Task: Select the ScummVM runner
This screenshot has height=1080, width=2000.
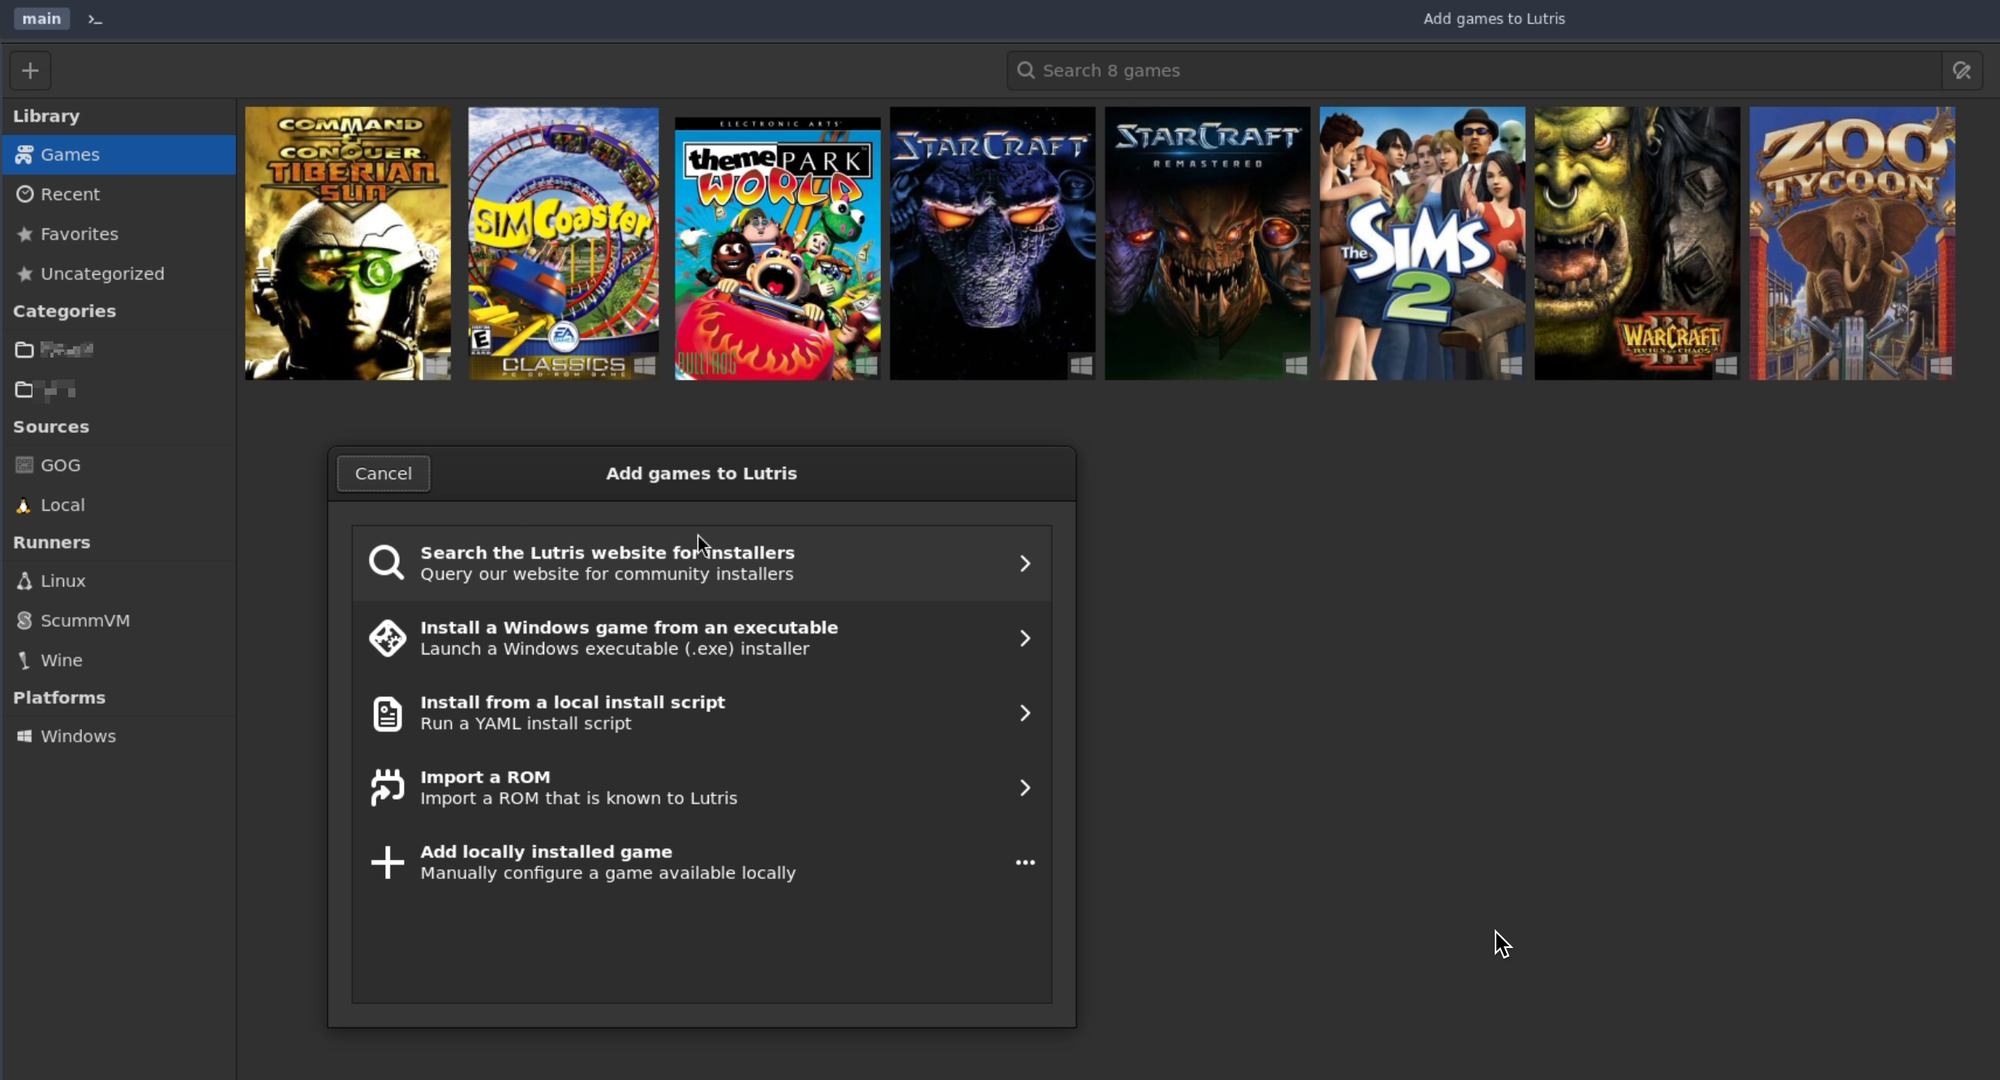Action: [118, 621]
